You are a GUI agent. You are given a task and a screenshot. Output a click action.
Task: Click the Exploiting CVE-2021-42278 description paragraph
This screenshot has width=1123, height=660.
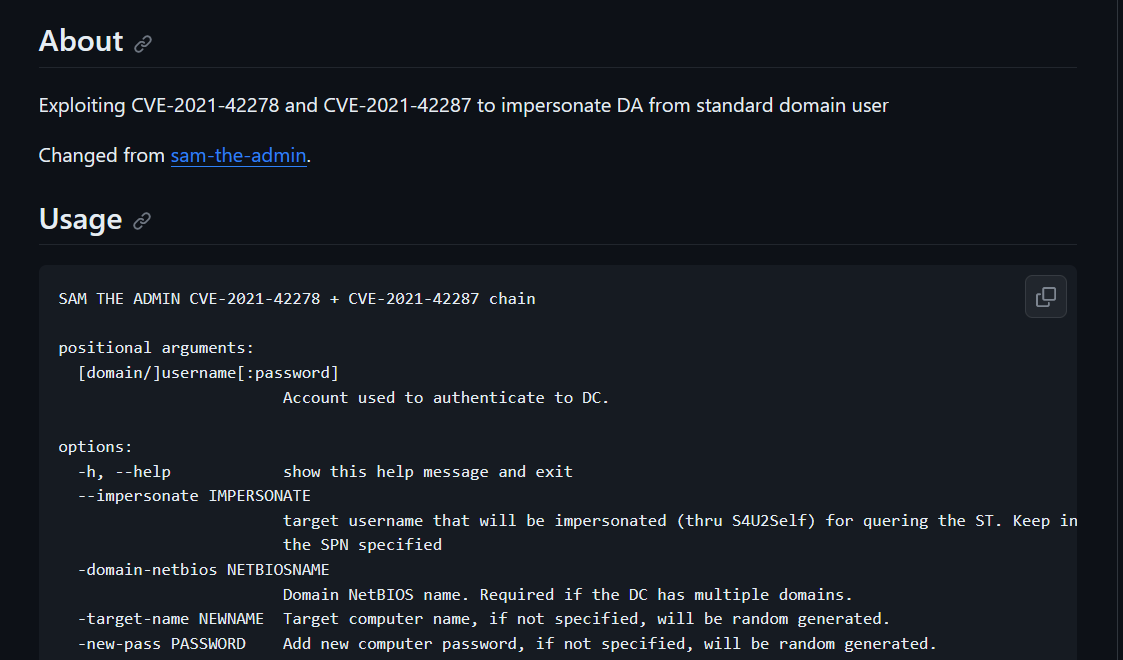tap(463, 105)
